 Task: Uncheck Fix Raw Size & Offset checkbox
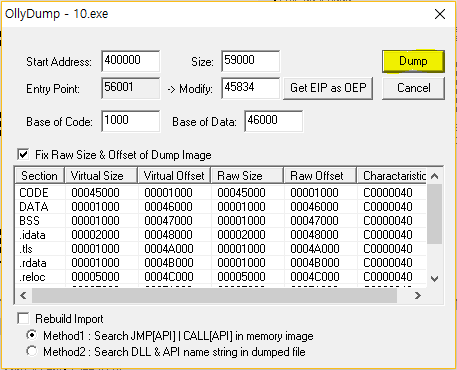point(23,155)
